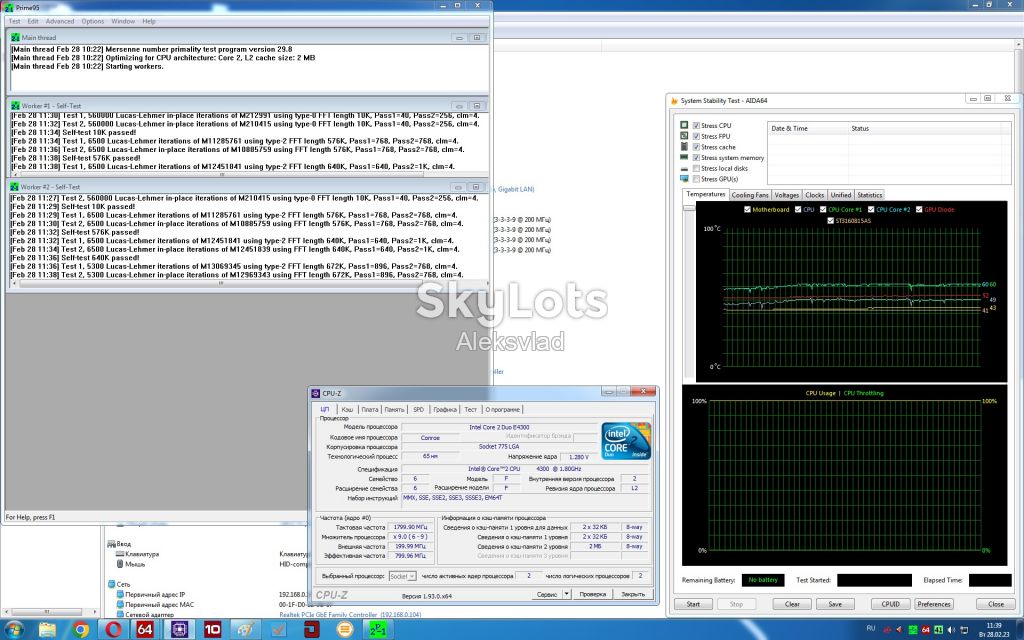The height and width of the screenshot is (640, 1024).
Task: Select the Клавиатура tree item
Action: (142, 554)
